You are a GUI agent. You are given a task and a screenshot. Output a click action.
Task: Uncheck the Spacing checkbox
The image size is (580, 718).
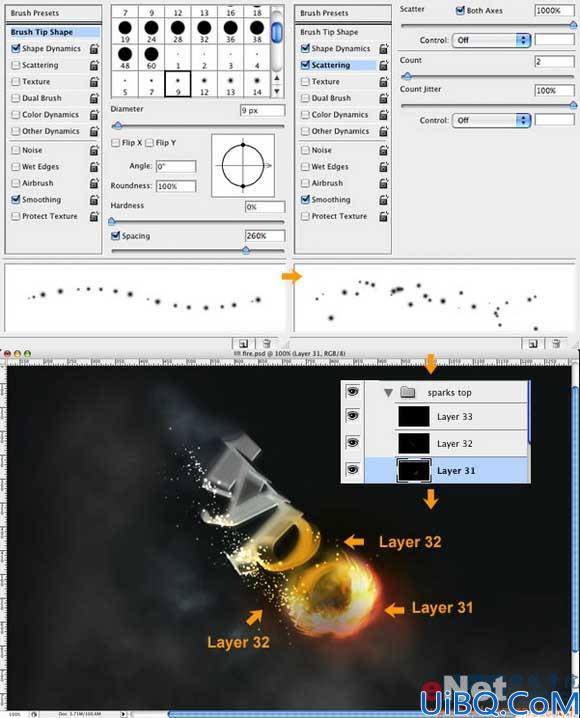(x=115, y=236)
